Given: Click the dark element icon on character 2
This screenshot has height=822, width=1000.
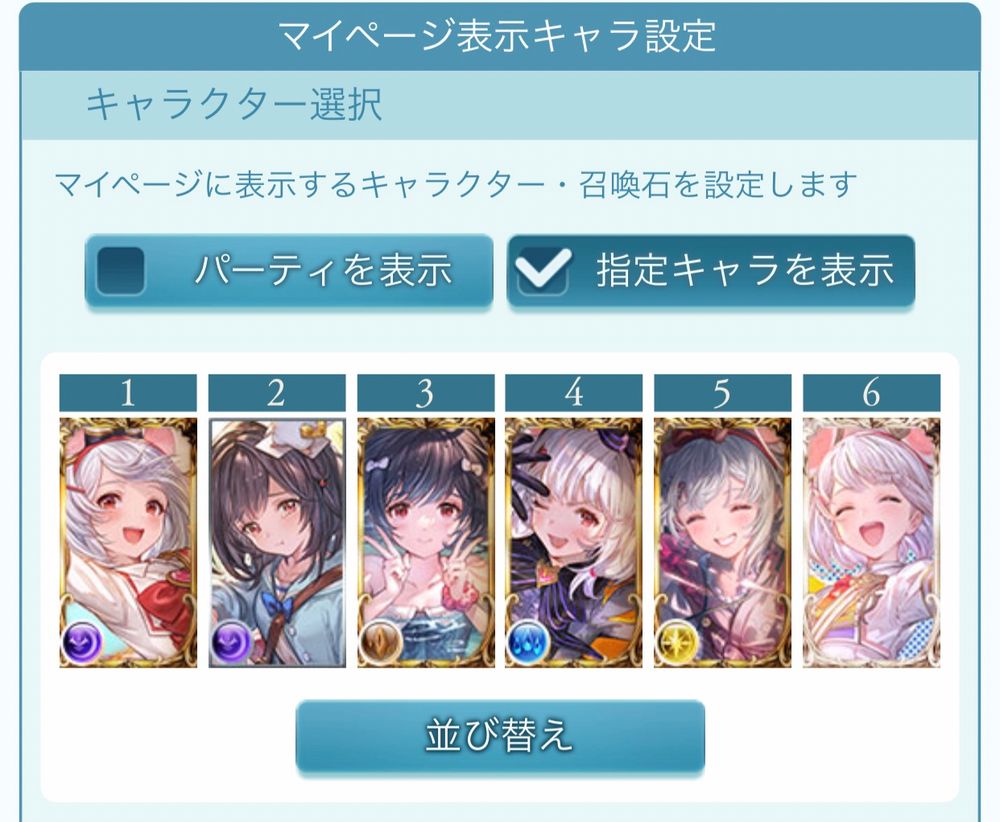Looking at the screenshot, I should click(x=230, y=643).
